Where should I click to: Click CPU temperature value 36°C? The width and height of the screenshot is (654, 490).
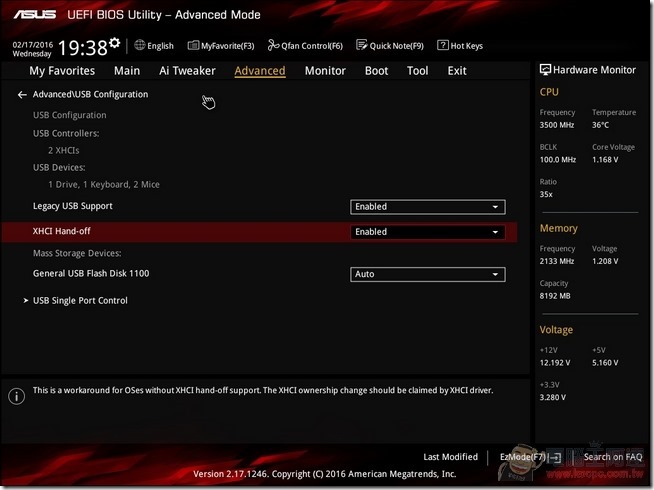click(x=600, y=125)
